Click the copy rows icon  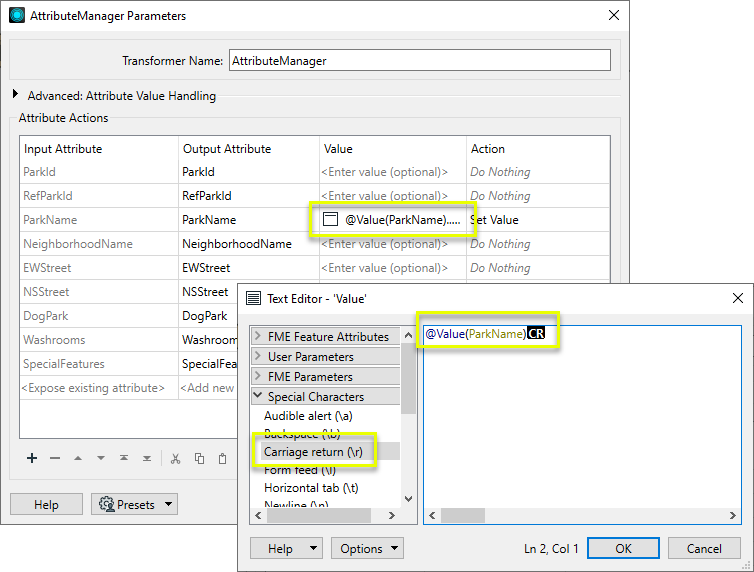click(x=199, y=458)
